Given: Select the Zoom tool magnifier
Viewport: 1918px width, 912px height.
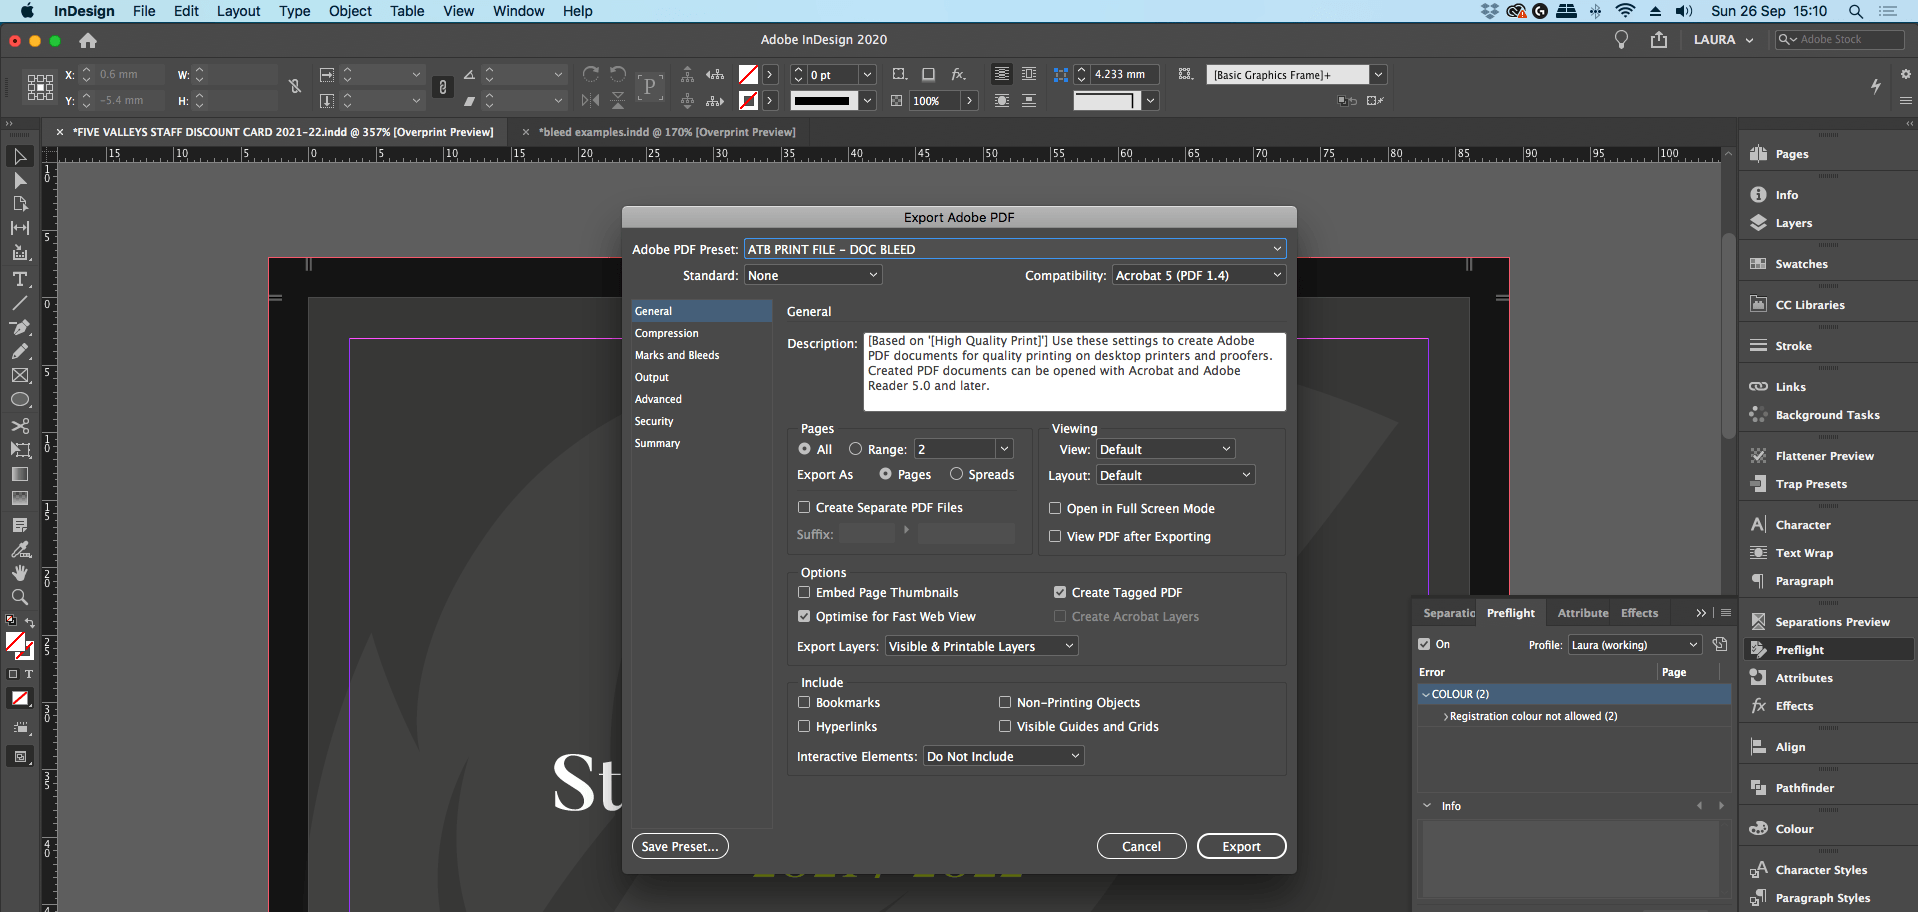Looking at the screenshot, I should click(x=19, y=597).
